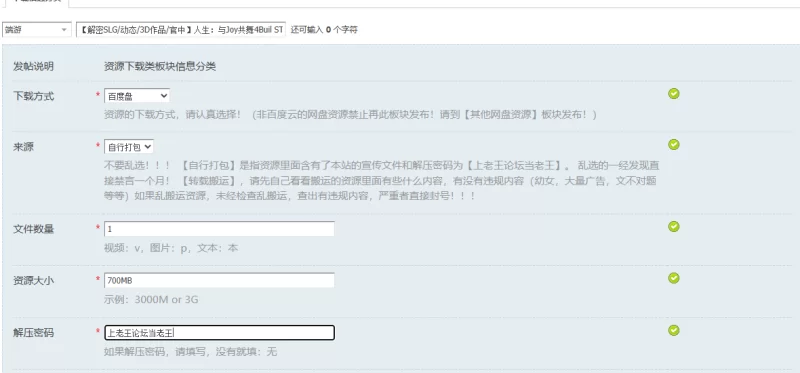This screenshot has height=373, width=800.
Task: Open the 端游 category dropdown
Action: coord(36,30)
